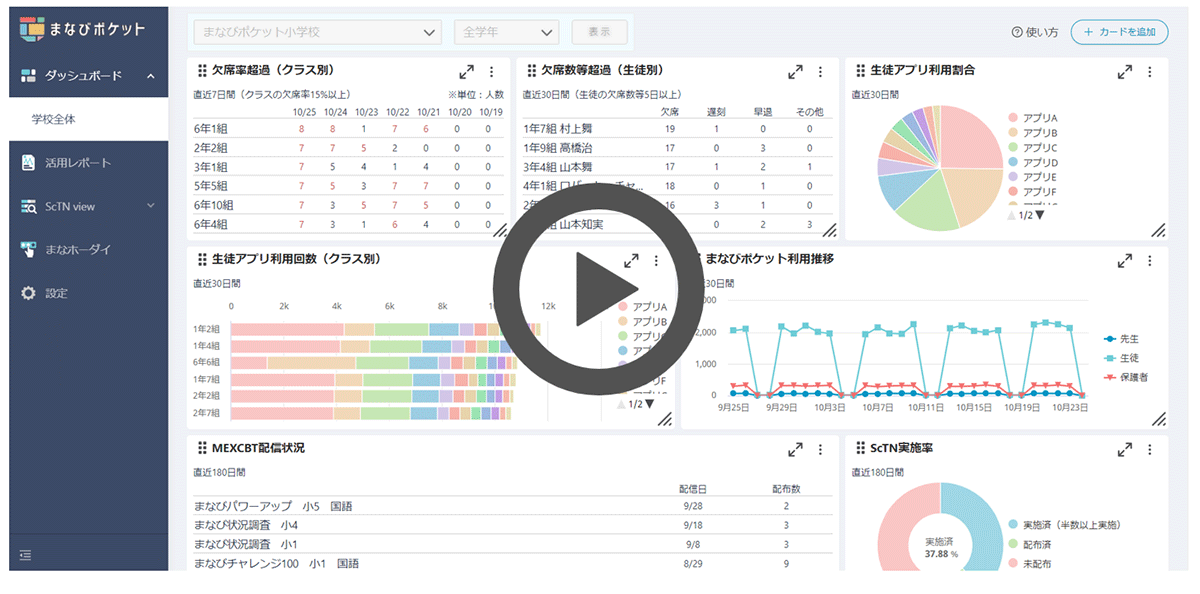Toggle the 先生 series in line chart legend
Screen dimensions: 1200x594
(x=1121, y=339)
